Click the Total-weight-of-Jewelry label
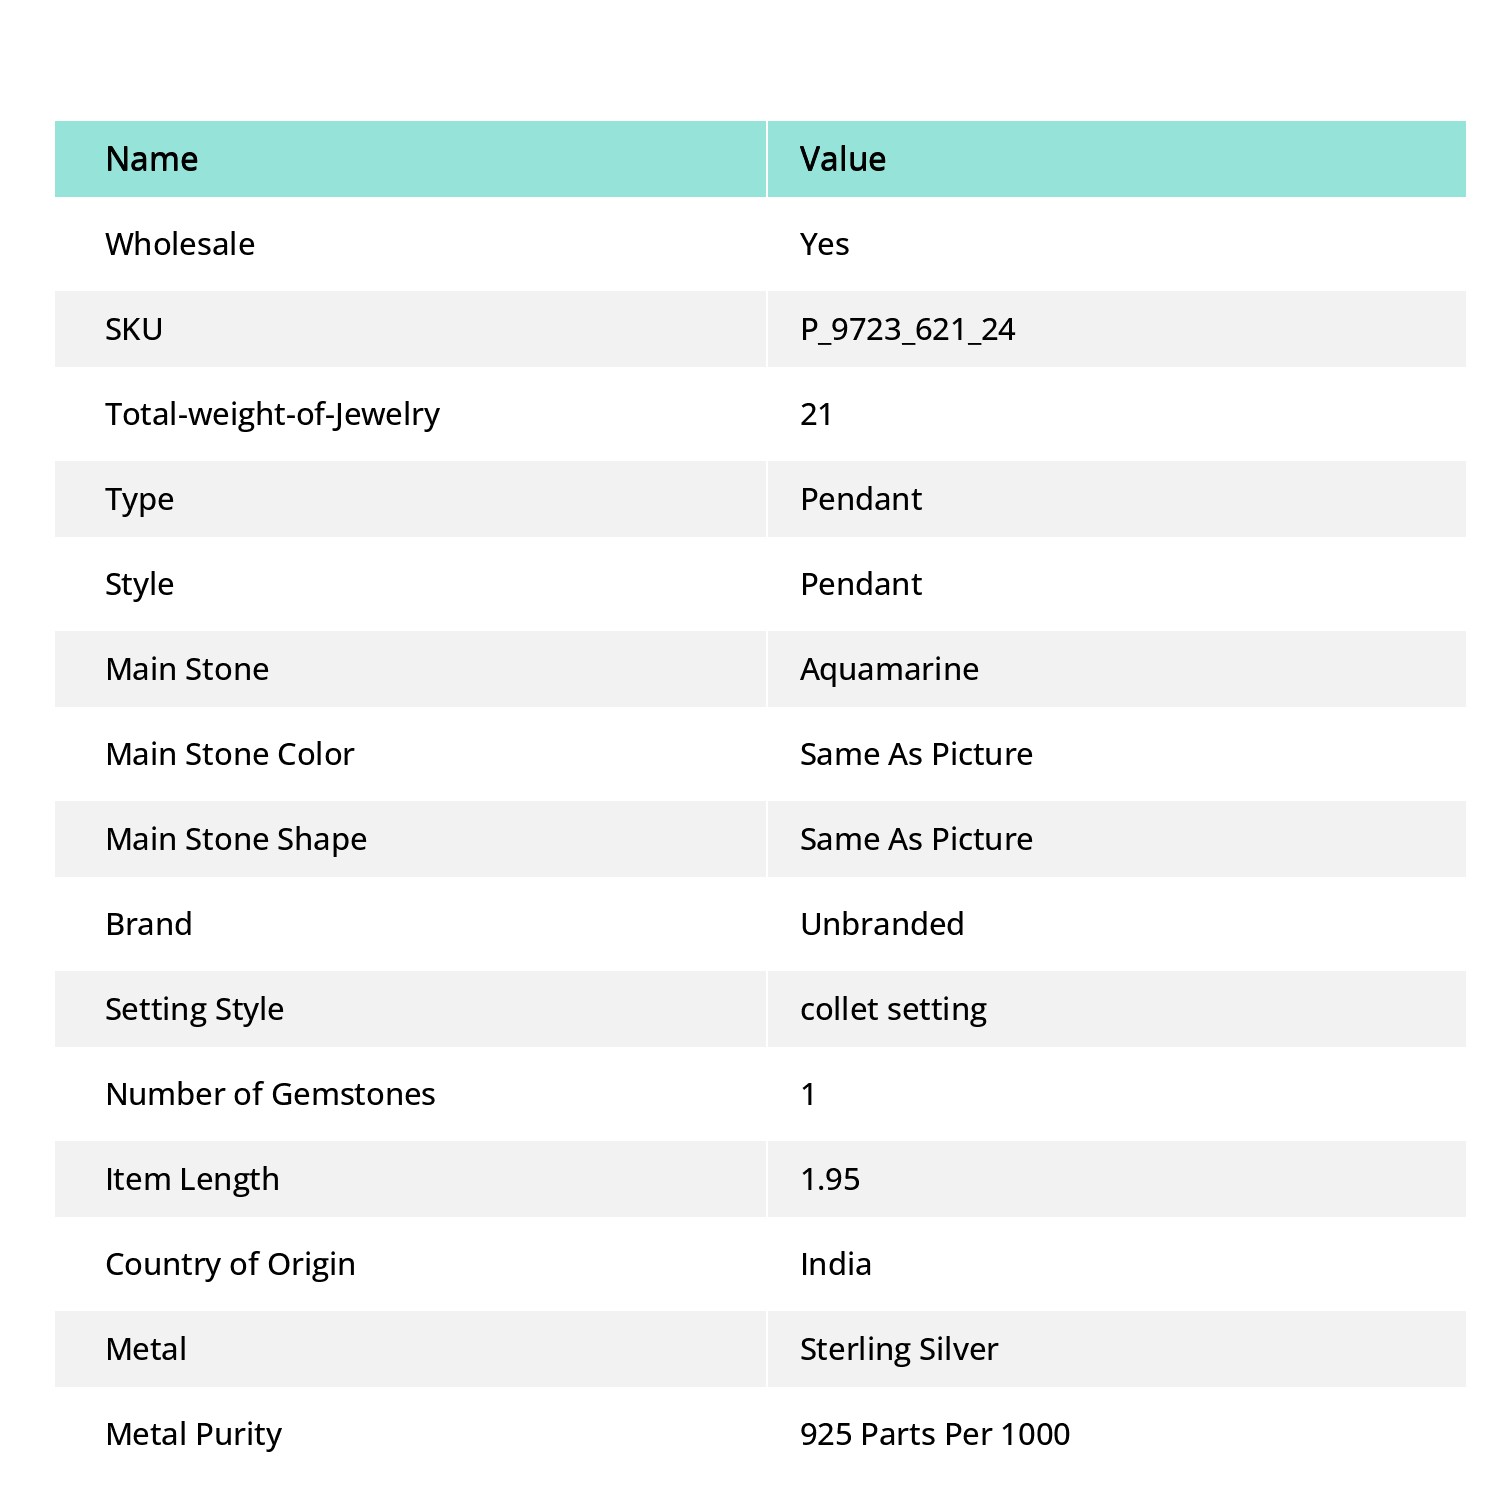The width and height of the screenshot is (1500, 1500). 272,414
